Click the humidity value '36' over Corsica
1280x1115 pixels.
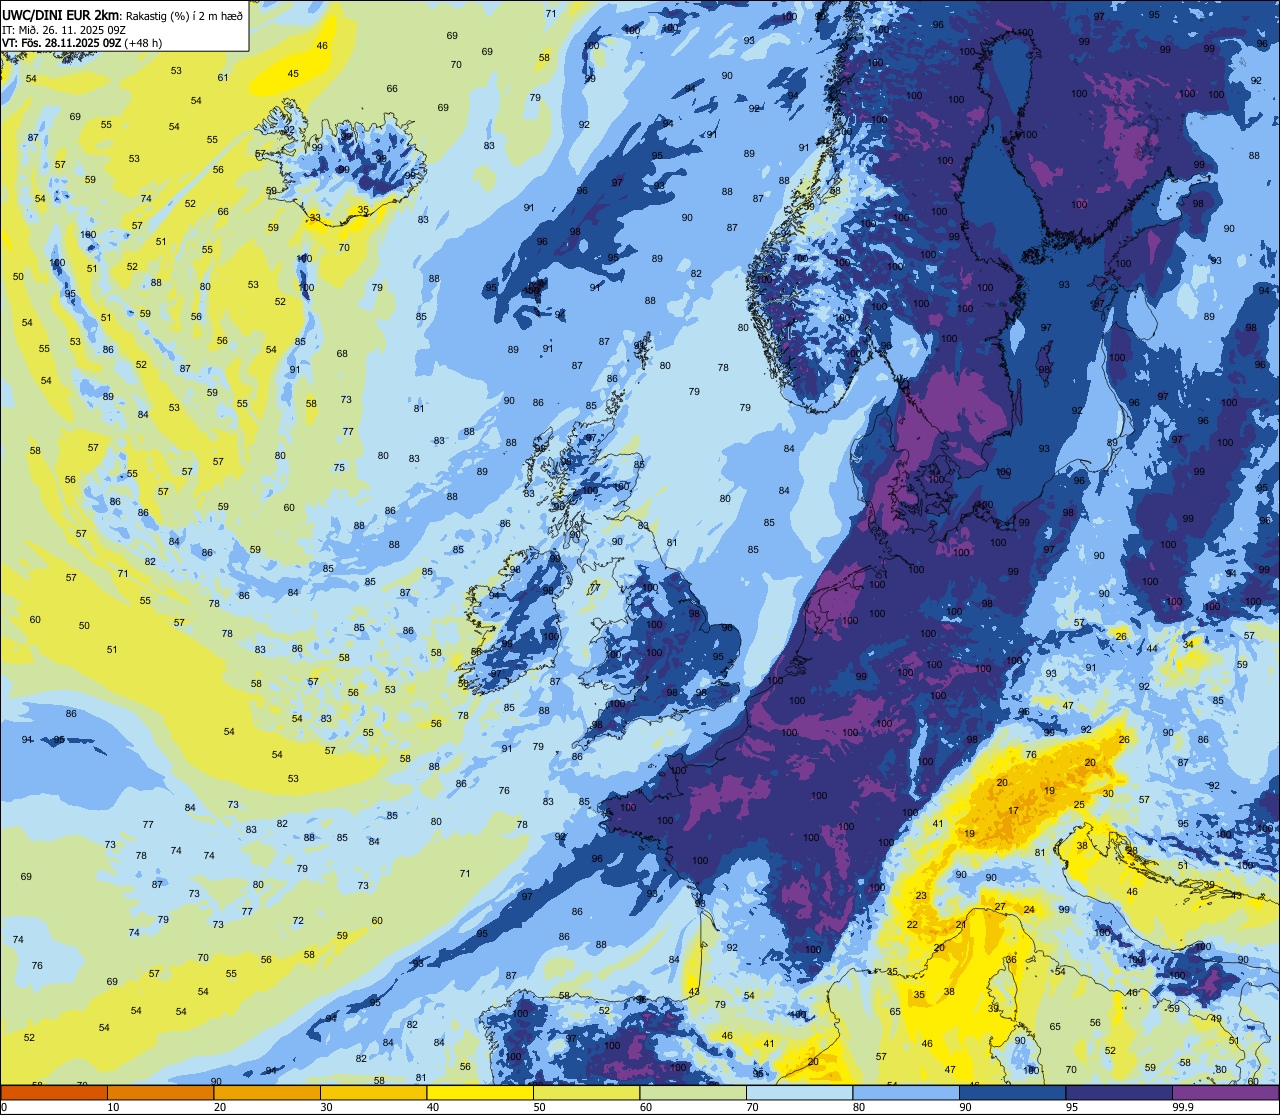[x=1011, y=959]
